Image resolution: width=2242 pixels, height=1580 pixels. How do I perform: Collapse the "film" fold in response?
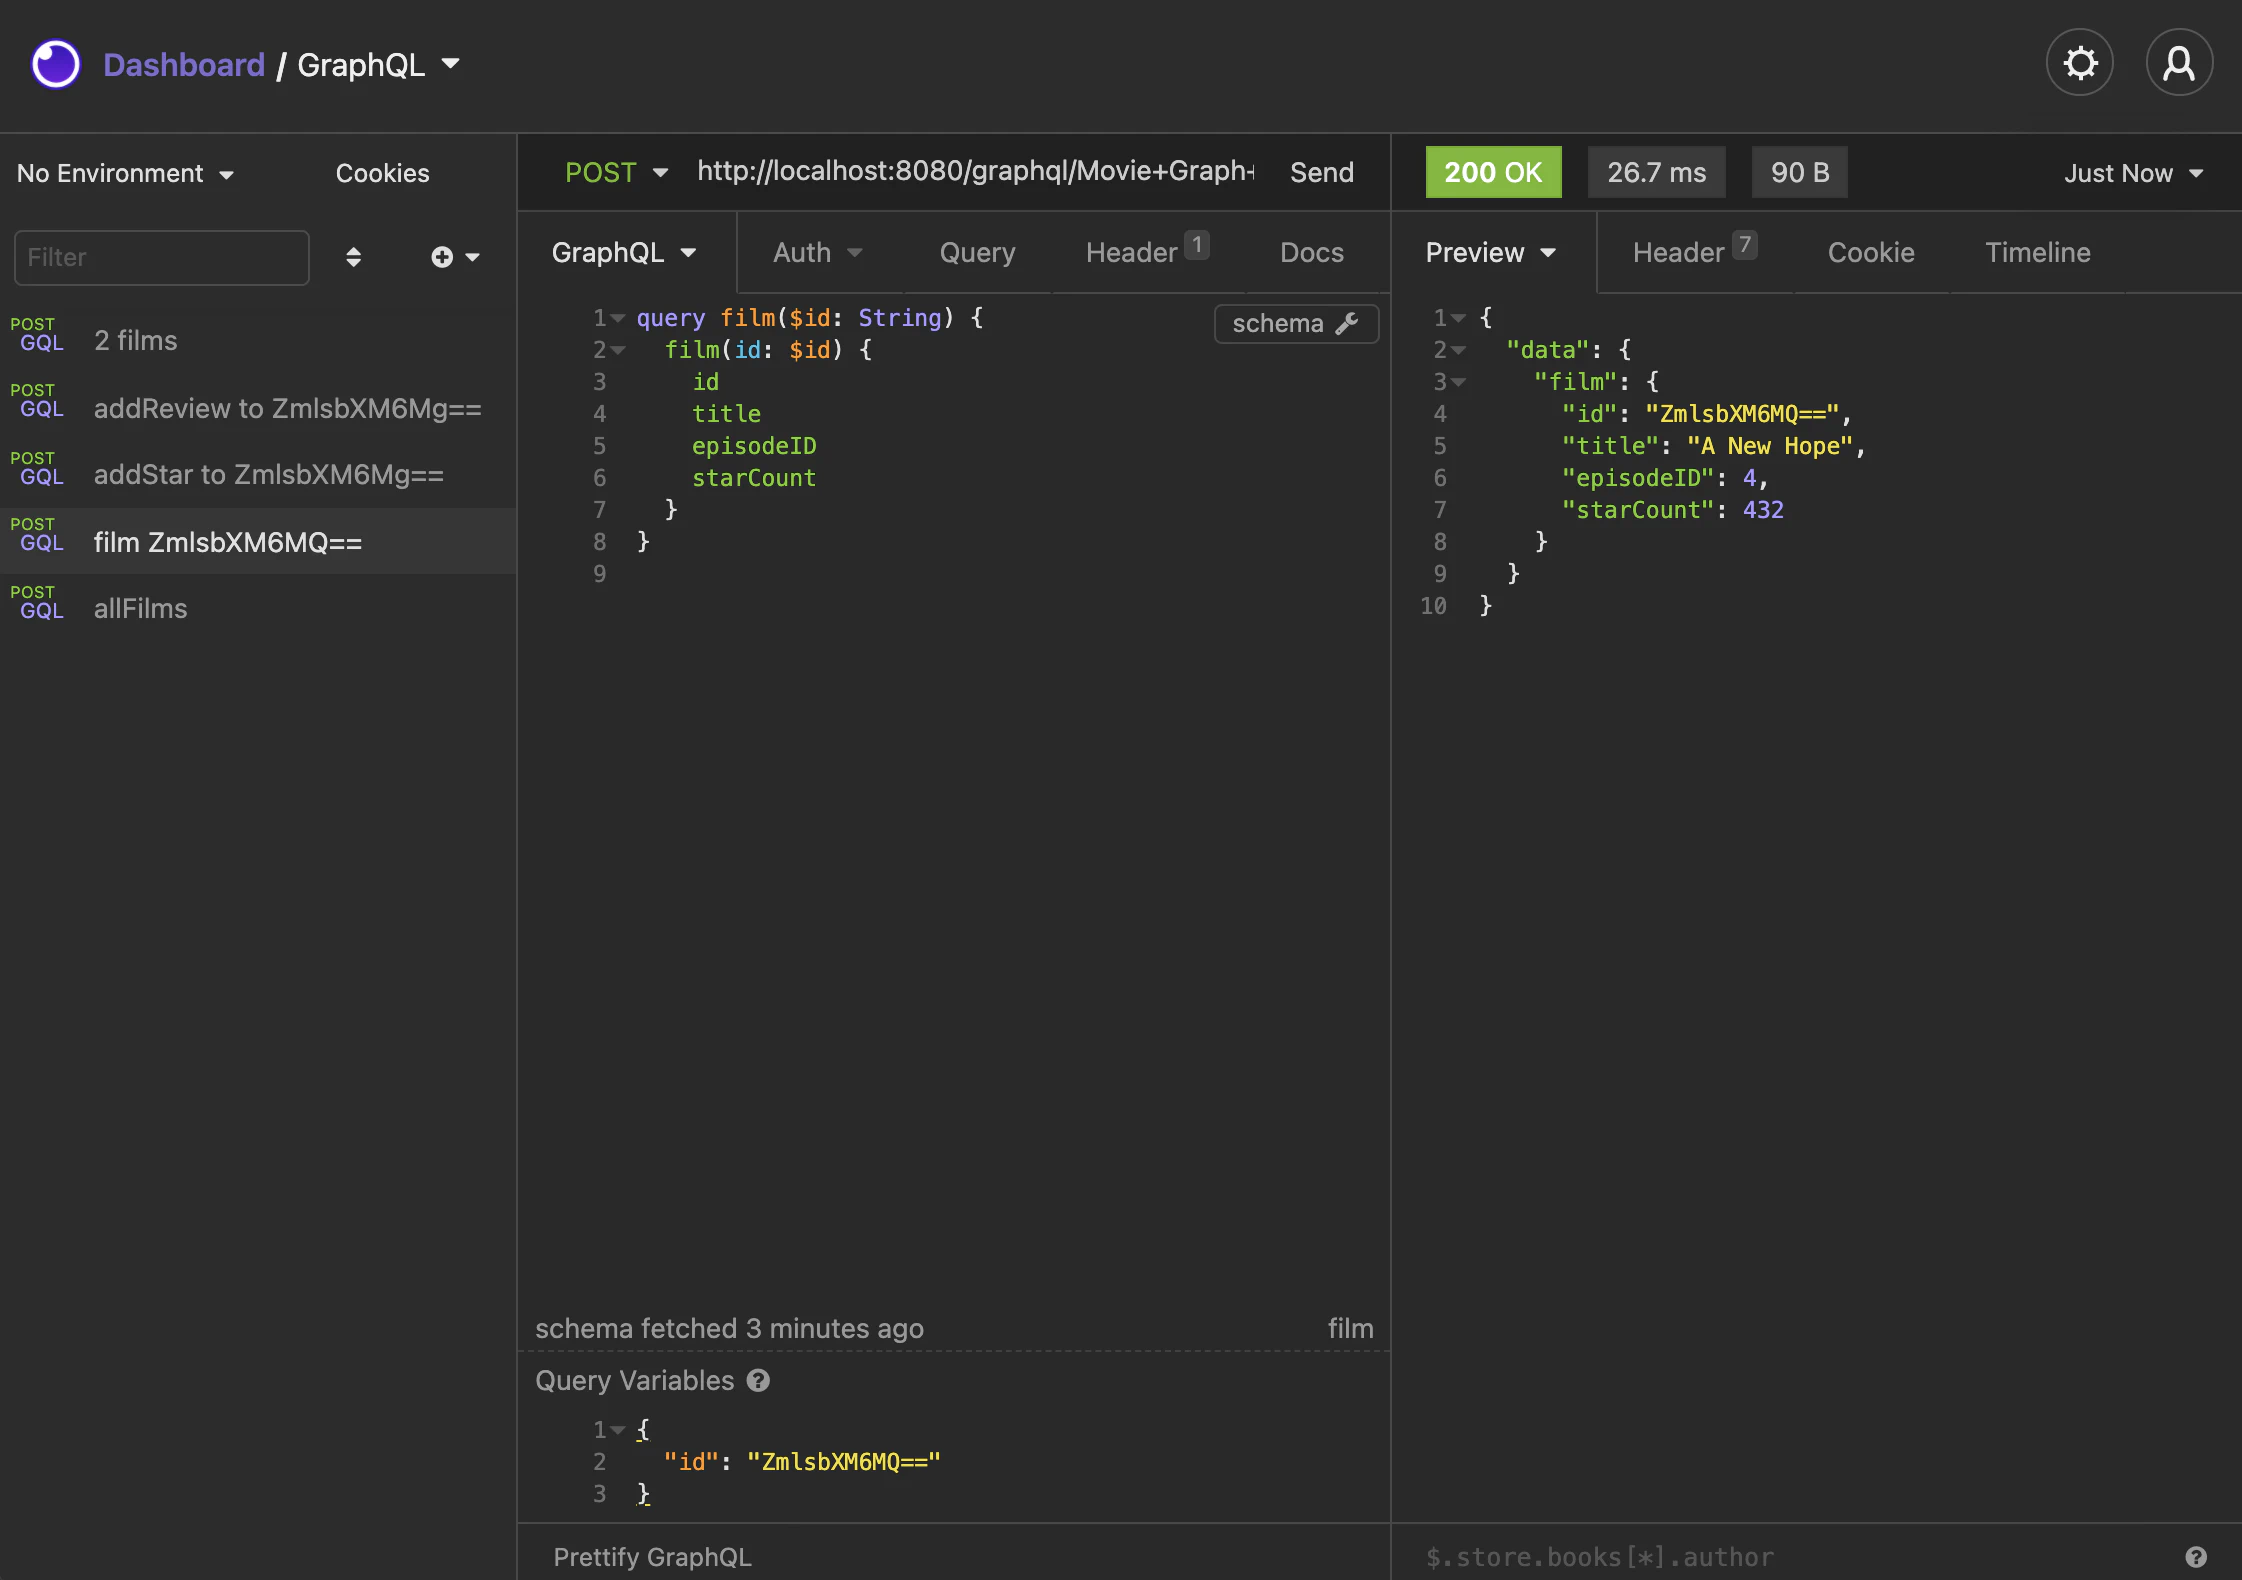point(1459,382)
